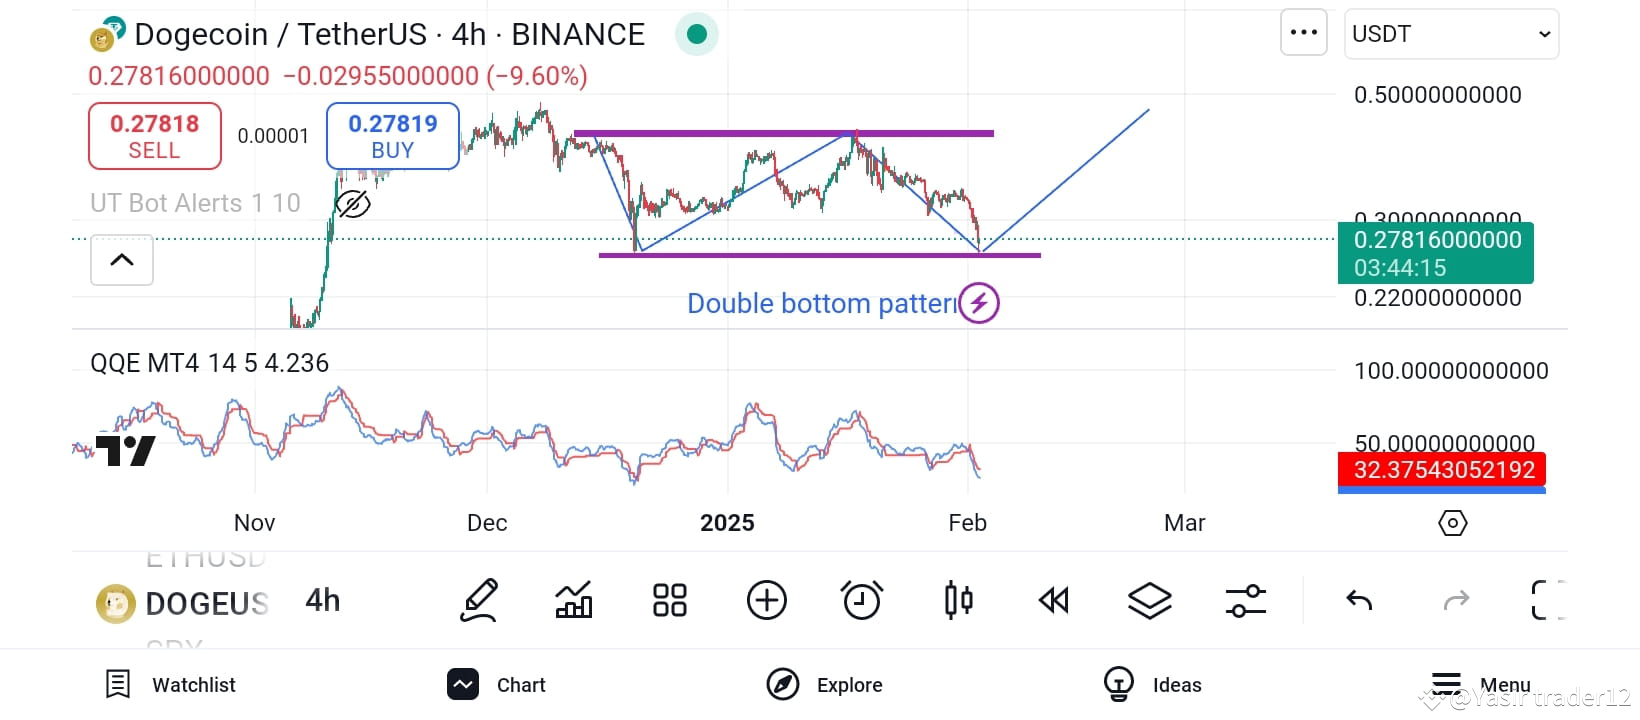Toggle UT Bot Alerts visibility eye

(x=352, y=204)
